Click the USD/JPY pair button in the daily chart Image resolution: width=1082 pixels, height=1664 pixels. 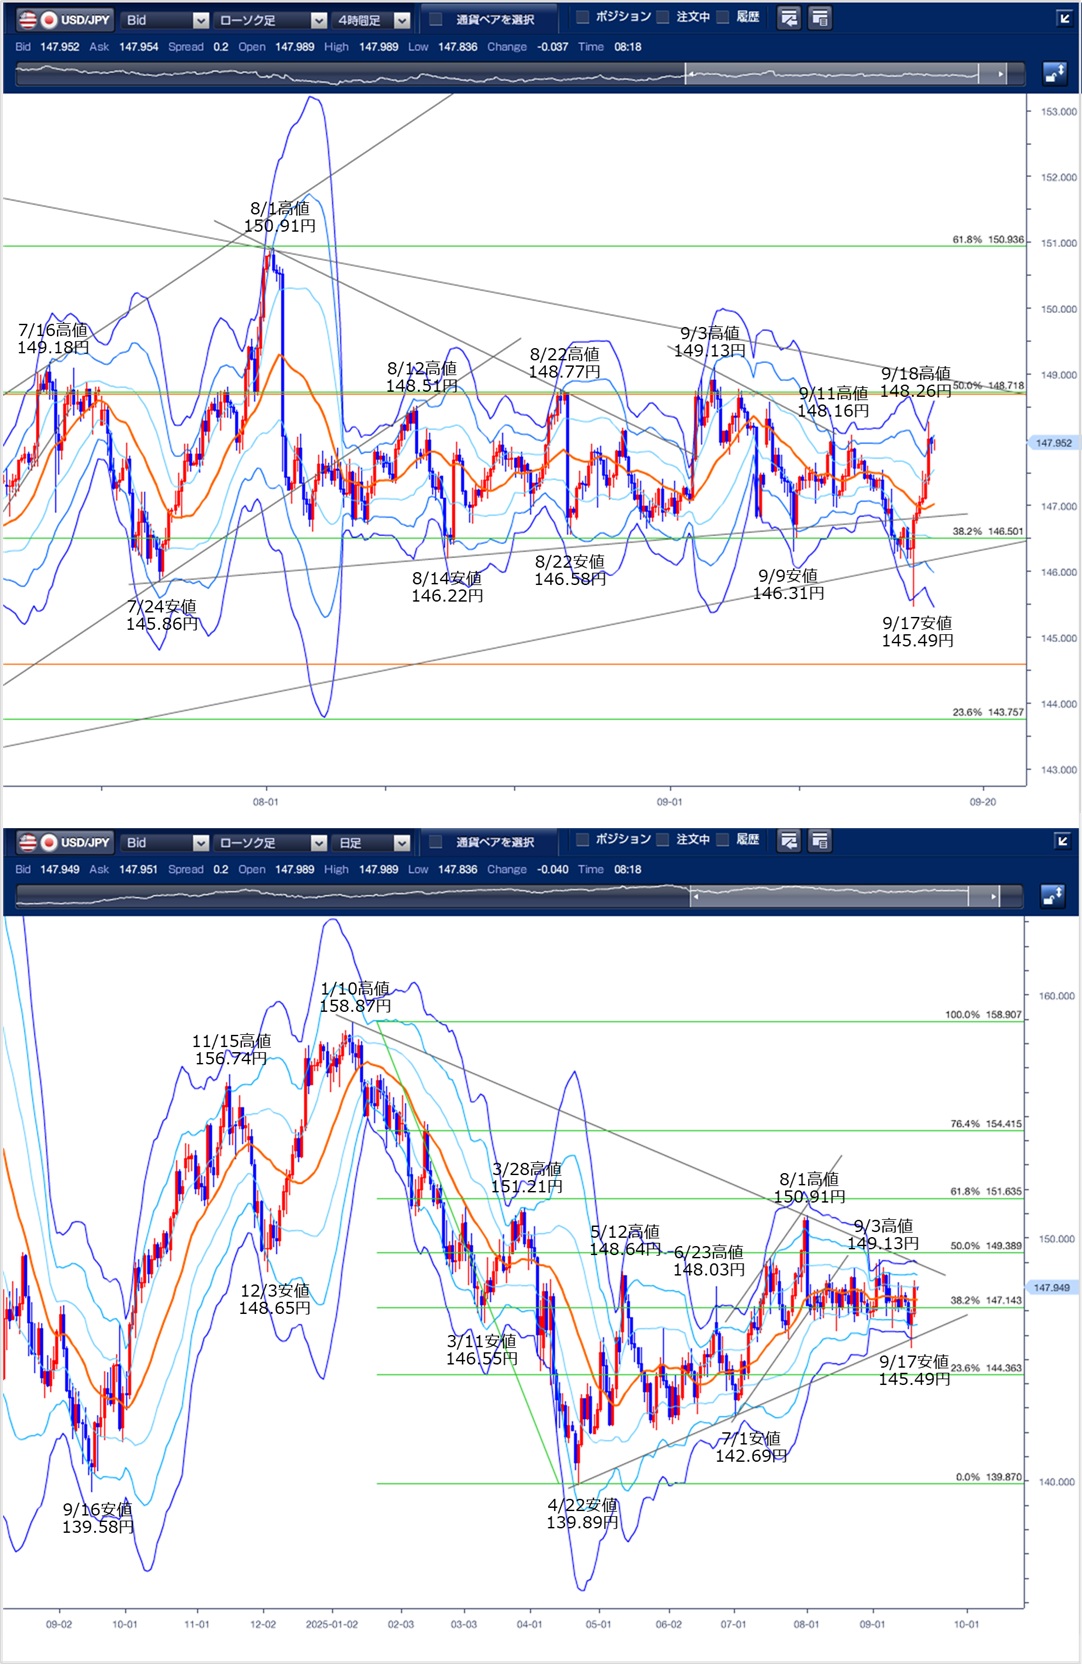point(65,843)
